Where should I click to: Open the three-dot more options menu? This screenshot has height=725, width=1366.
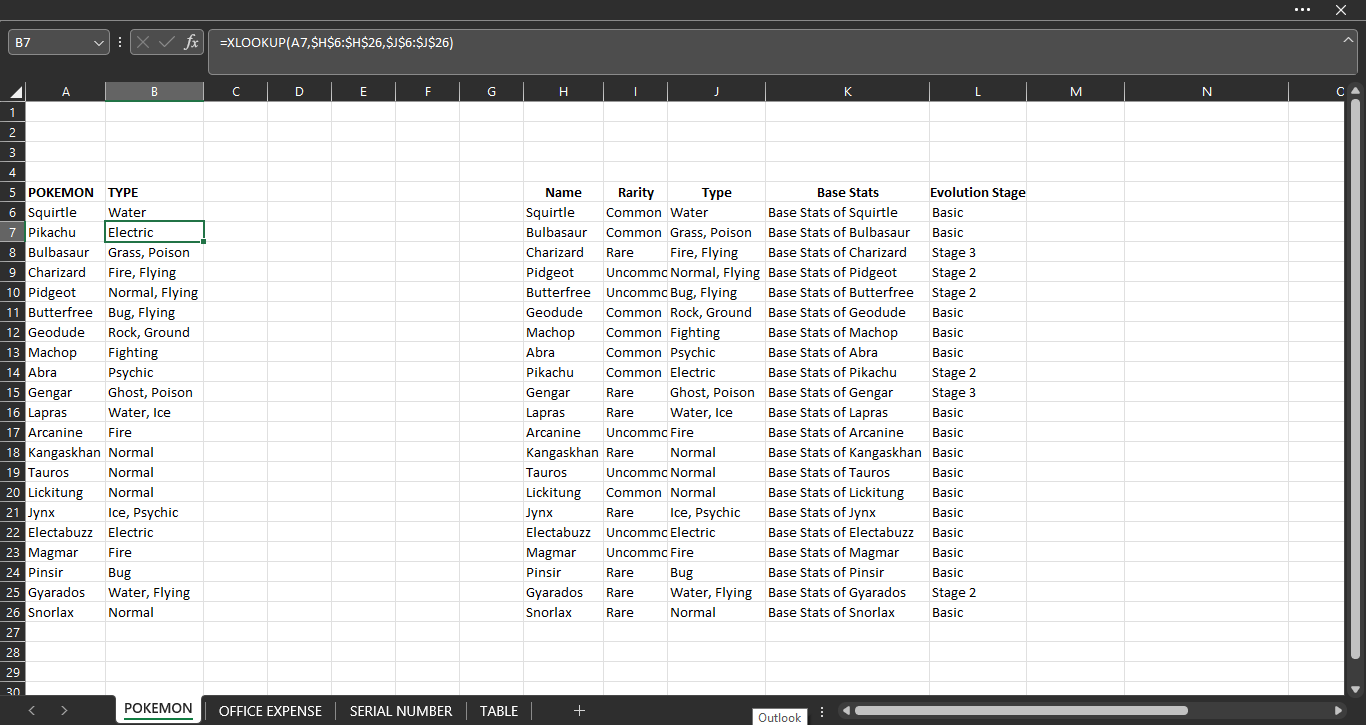pyautogui.click(x=1302, y=9)
